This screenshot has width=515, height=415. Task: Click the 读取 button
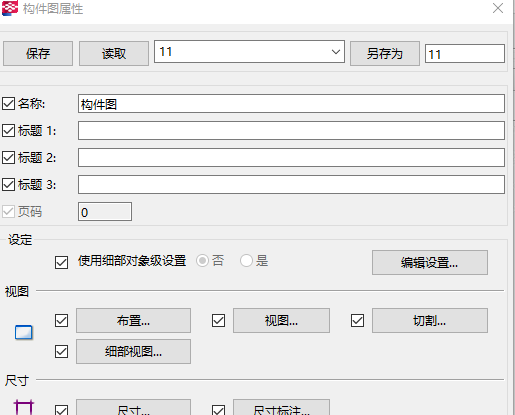tap(114, 53)
